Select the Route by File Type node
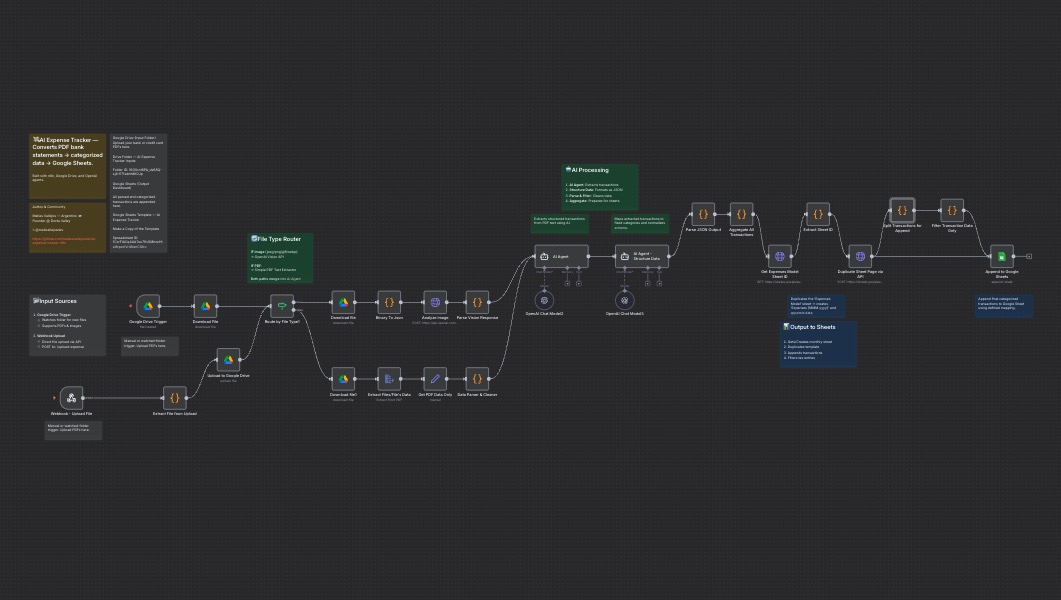This screenshot has width=1061, height=600. (281, 306)
